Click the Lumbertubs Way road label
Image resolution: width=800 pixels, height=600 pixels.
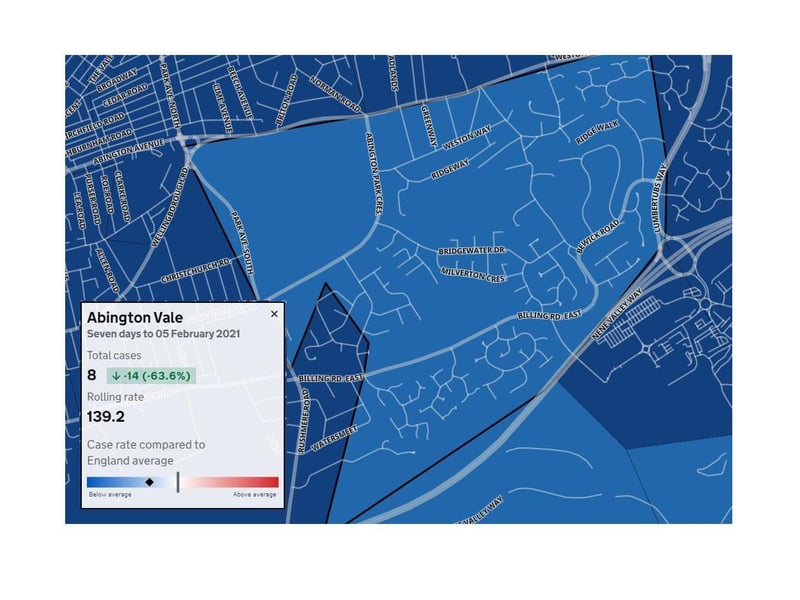(659, 198)
